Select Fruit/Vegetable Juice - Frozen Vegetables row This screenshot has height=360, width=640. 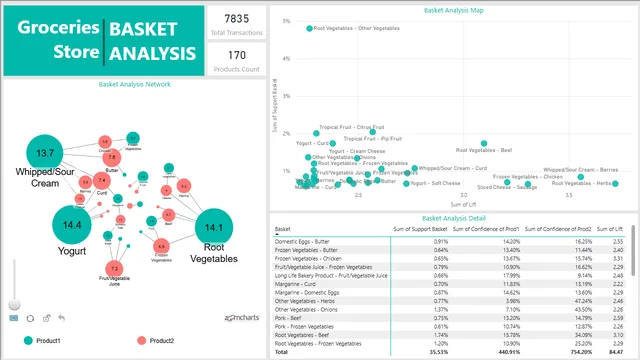click(x=449, y=267)
